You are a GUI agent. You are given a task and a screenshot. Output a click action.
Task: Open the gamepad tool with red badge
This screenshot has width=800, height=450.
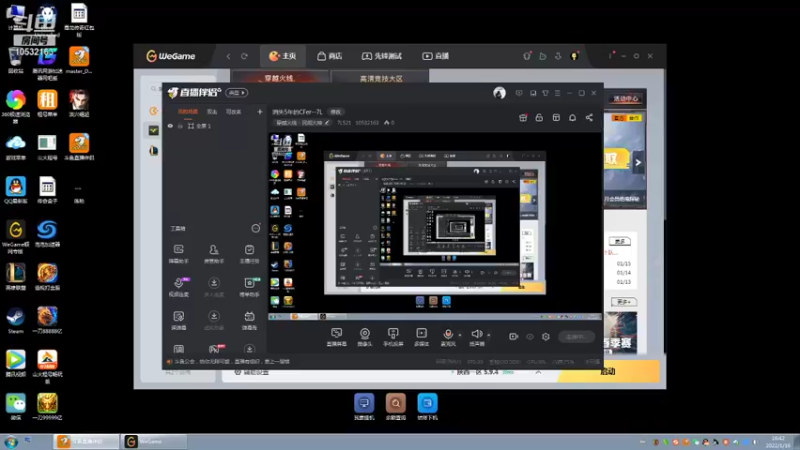tap(214, 349)
